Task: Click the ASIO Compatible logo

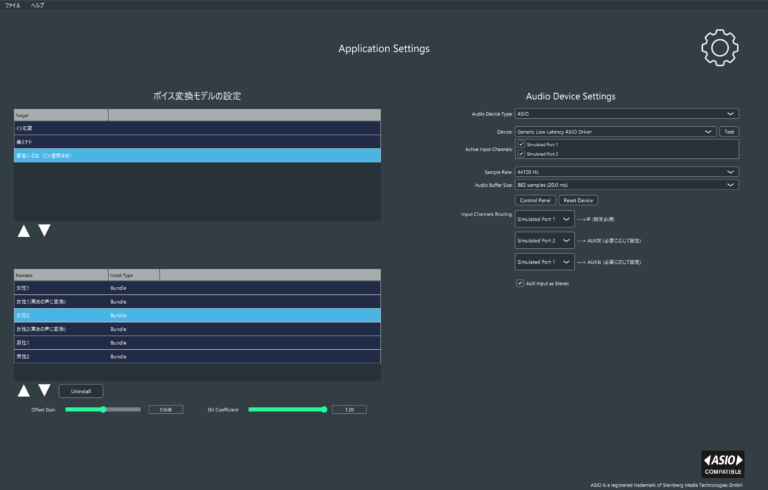Action: tap(722, 463)
